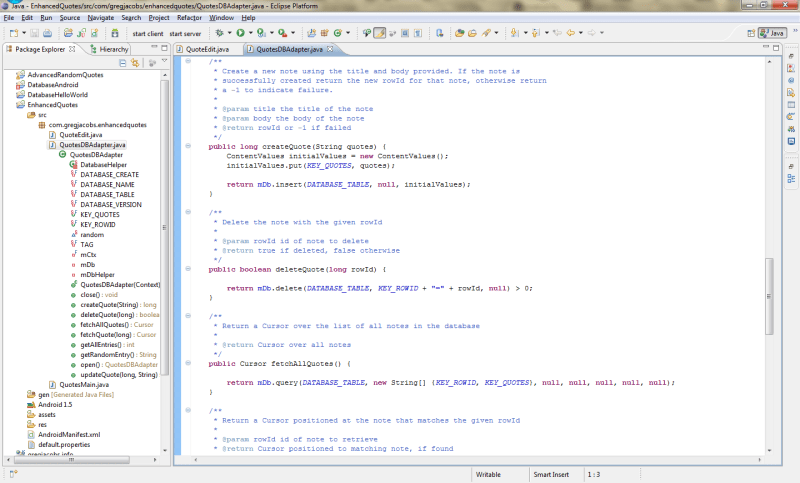Click the Save disk icon
800x483 pixels.
pyautogui.click(x=34, y=33)
